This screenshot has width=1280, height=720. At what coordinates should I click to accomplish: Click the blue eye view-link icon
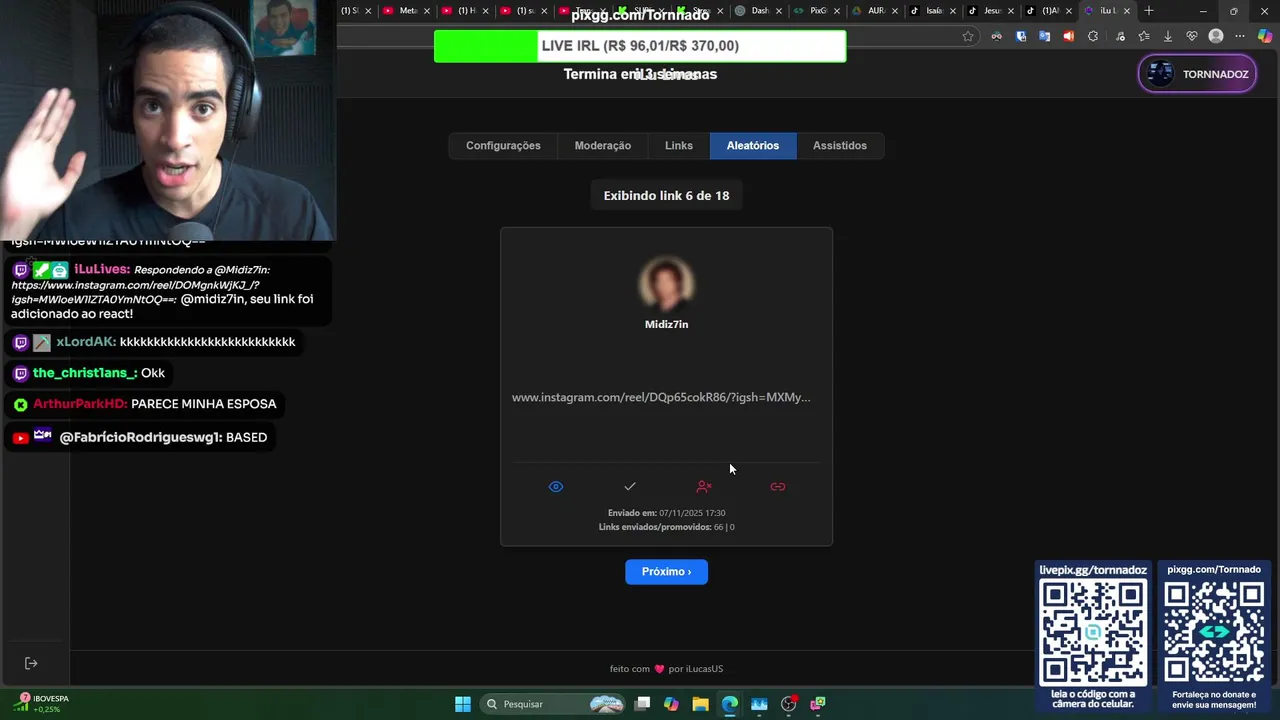tap(556, 487)
